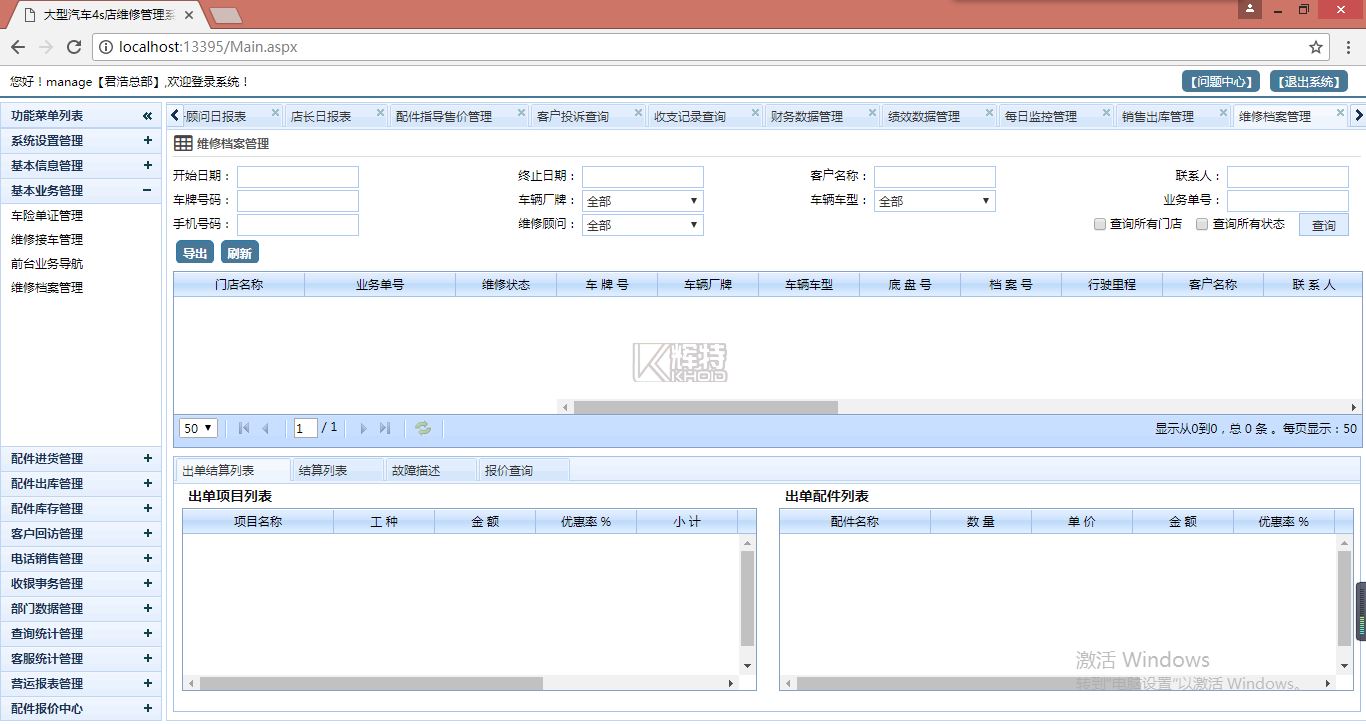Click the 查询 button

1323,225
